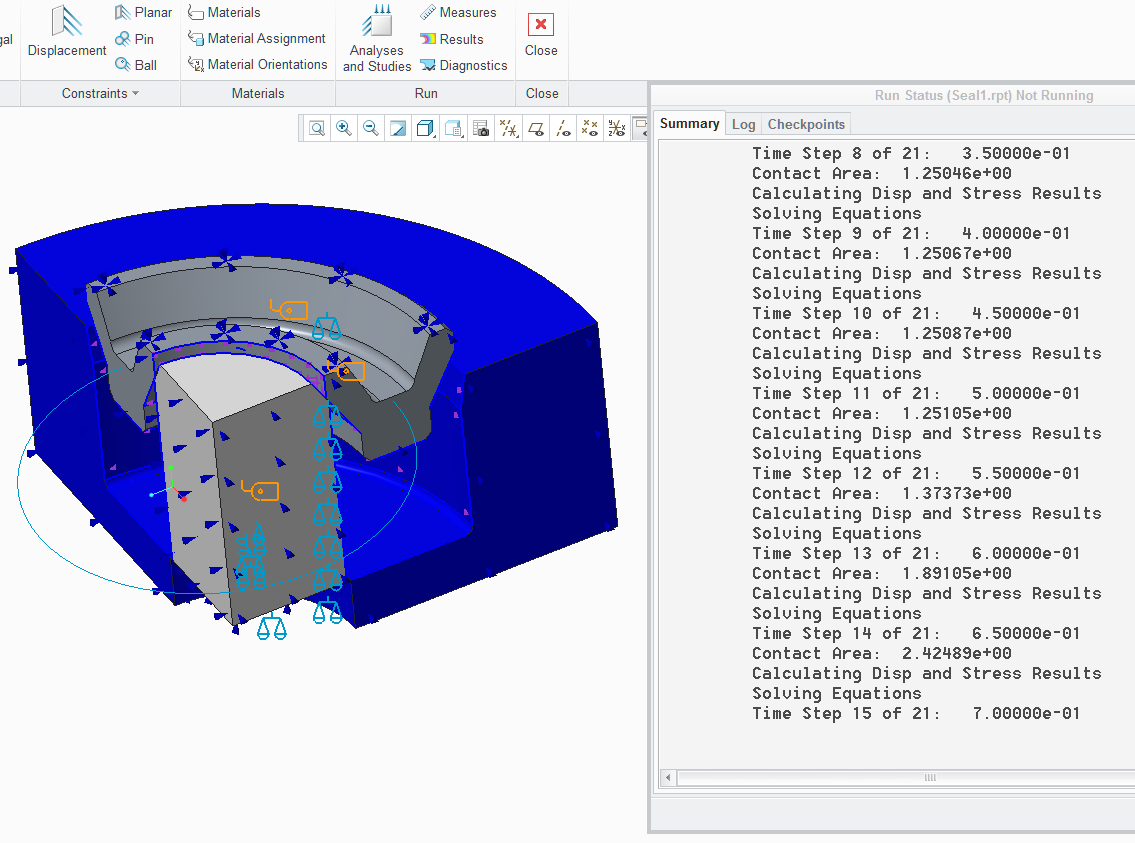Open Material Orientations
Viewport: 1135px width, 843px height.
coord(258,64)
